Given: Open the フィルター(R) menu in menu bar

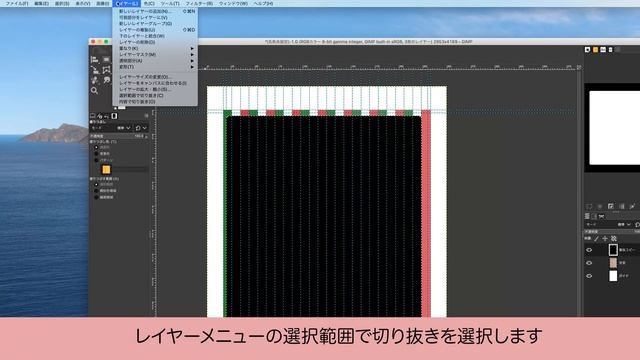Looking at the screenshot, I should [199, 3].
